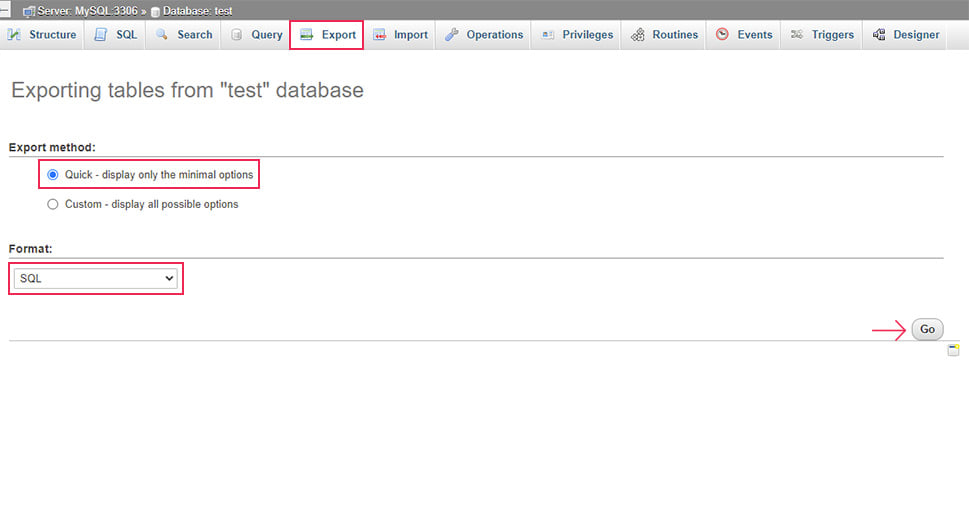Click the SQL tab icon
This screenshot has width=969, height=518.
100,35
